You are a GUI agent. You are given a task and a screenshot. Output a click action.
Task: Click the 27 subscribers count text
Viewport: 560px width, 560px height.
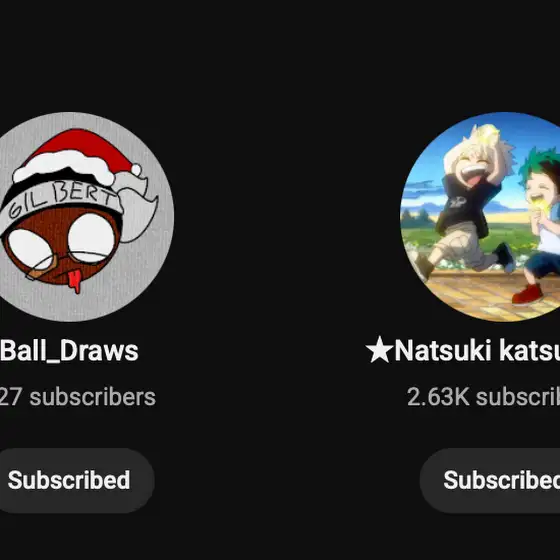pyautogui.click(x=78, y=397)
